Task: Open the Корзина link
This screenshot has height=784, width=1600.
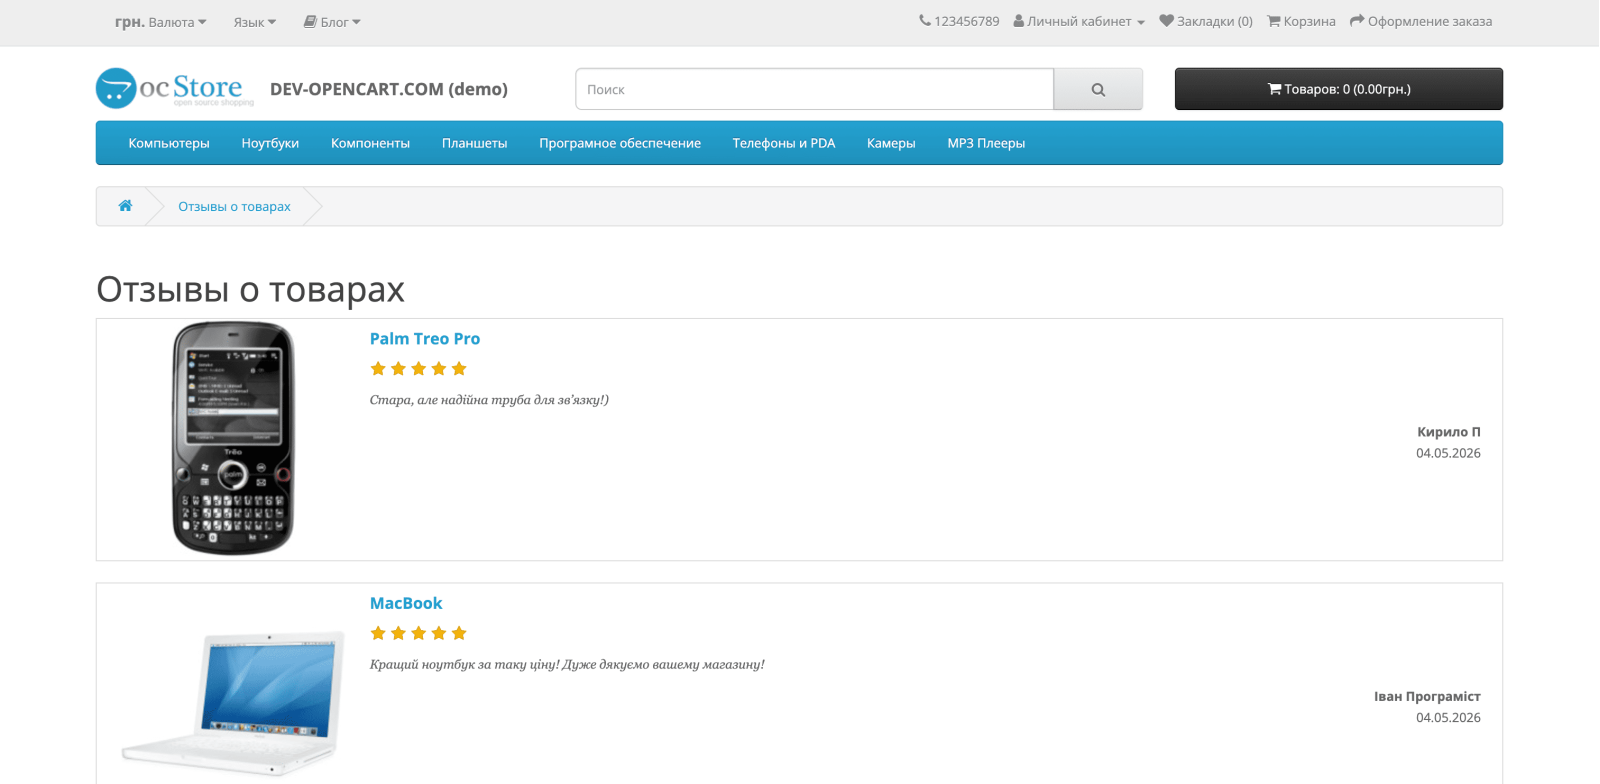Action: tap(1301, 21)
